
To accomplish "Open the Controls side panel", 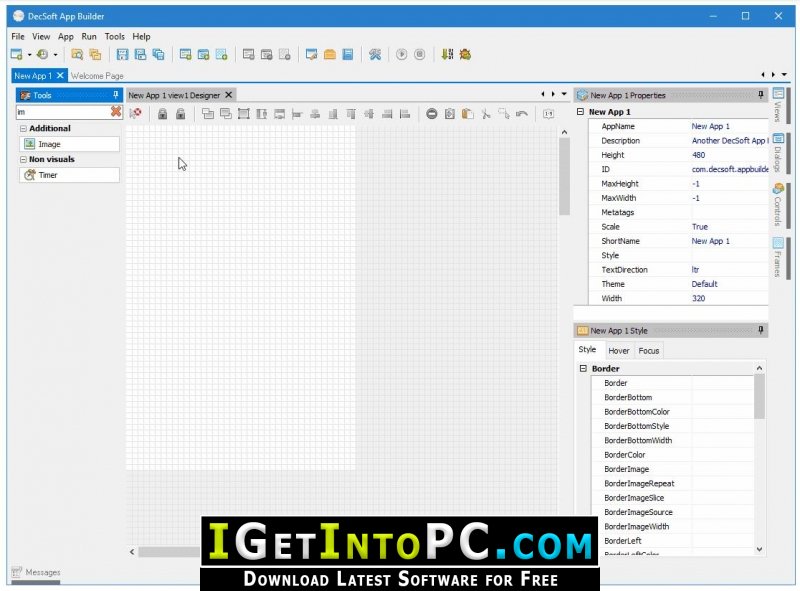I will pos(778,203).
